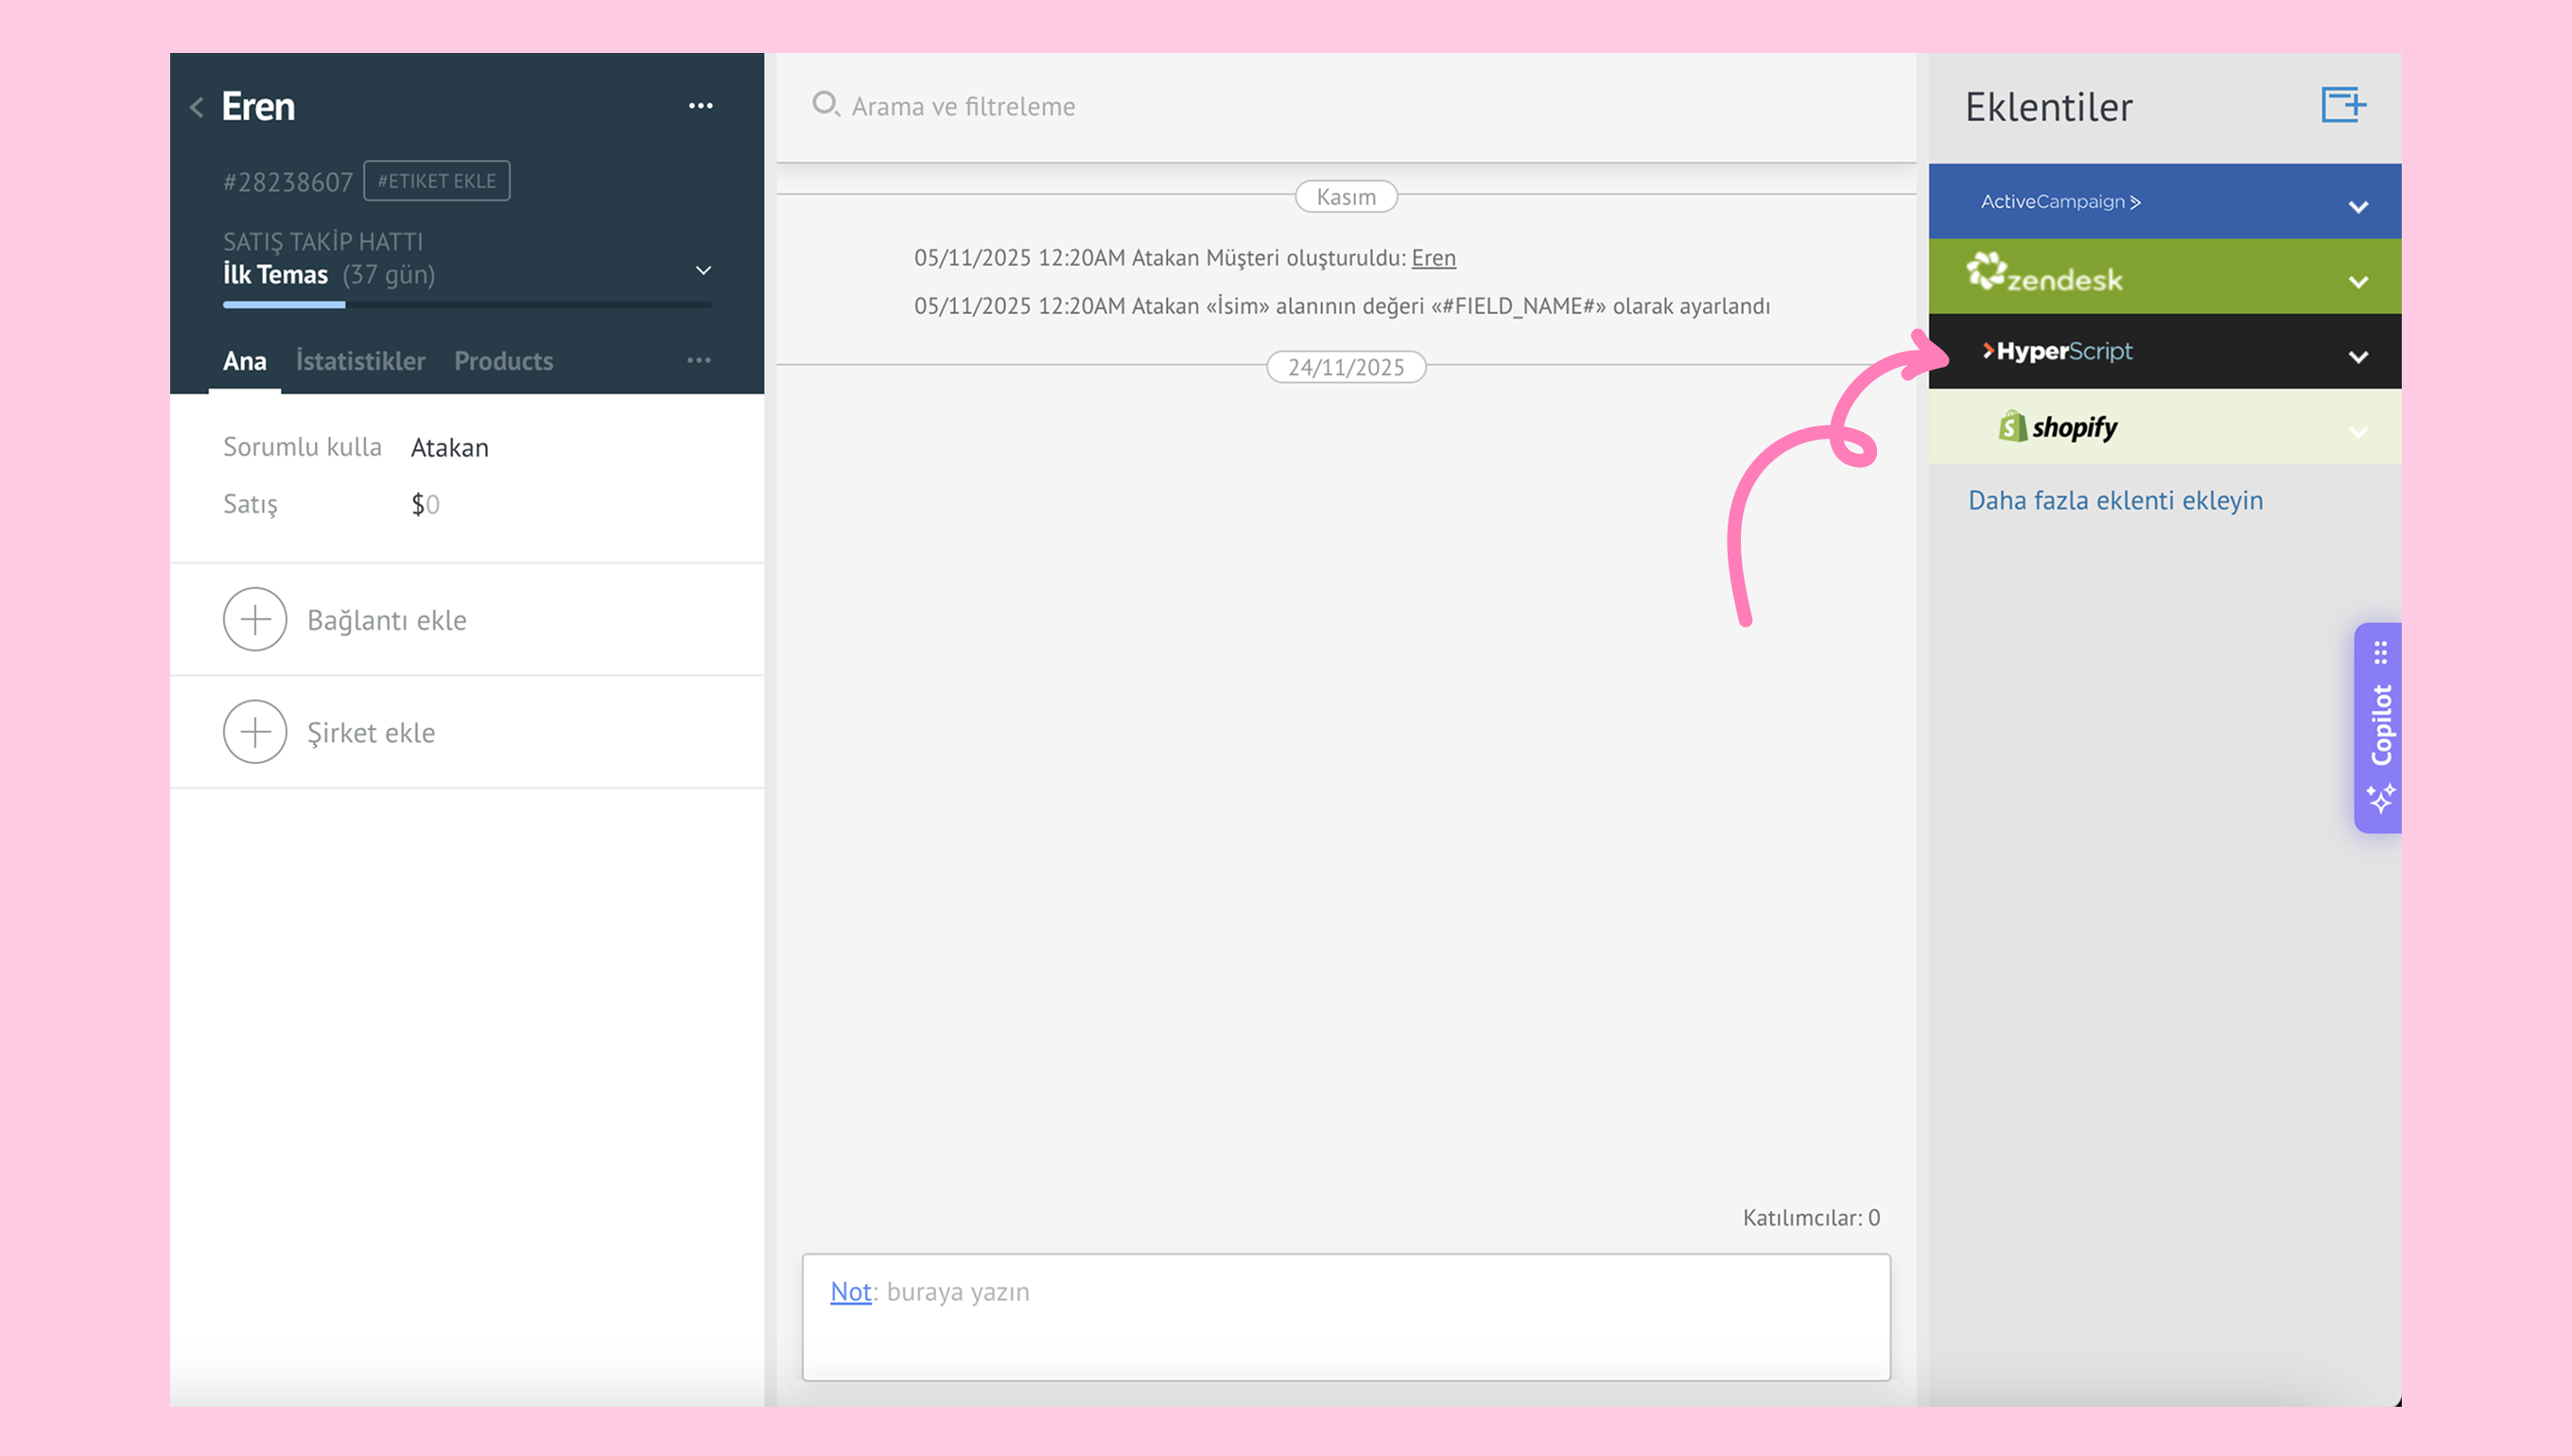Open the three-dot menu beside Eren title
Viewport: 2572px width, 1456px height.
coord(700,106)
